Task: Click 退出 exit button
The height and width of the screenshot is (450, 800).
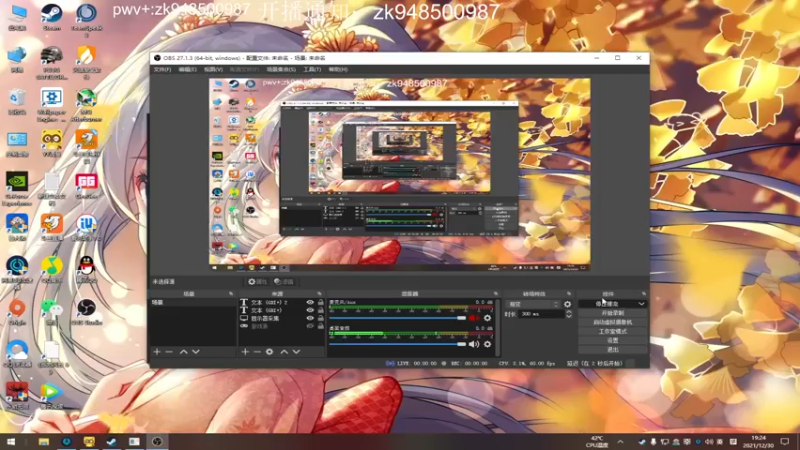Action: coord(612,349)
